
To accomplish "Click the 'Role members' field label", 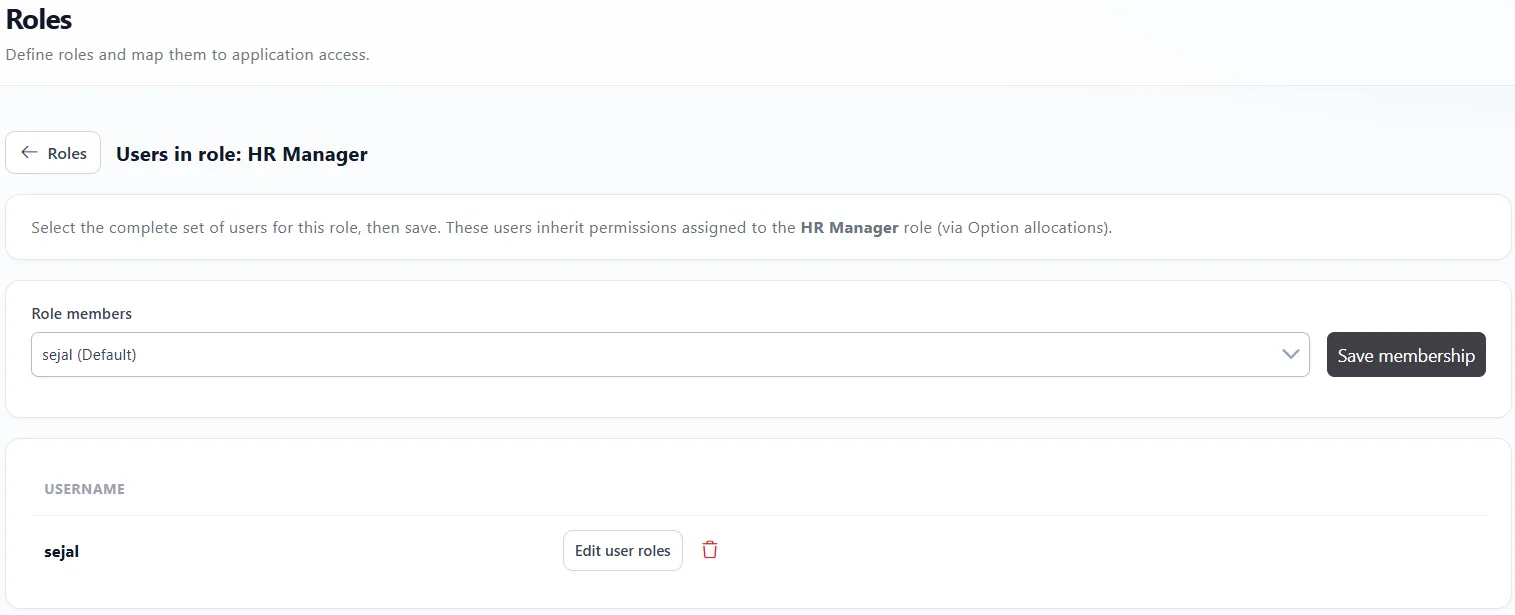I will point(81,314).
